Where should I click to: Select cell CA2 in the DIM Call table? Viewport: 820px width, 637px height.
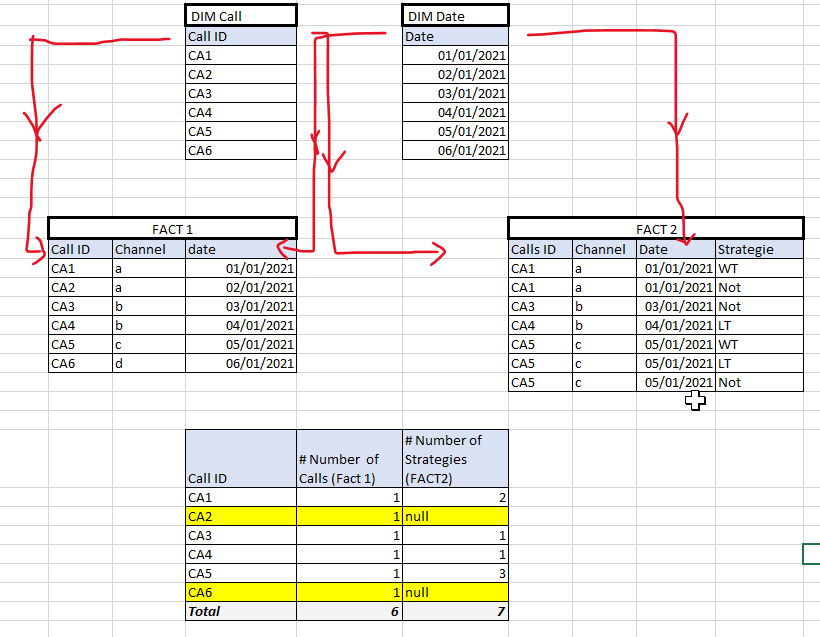(241, 74)
